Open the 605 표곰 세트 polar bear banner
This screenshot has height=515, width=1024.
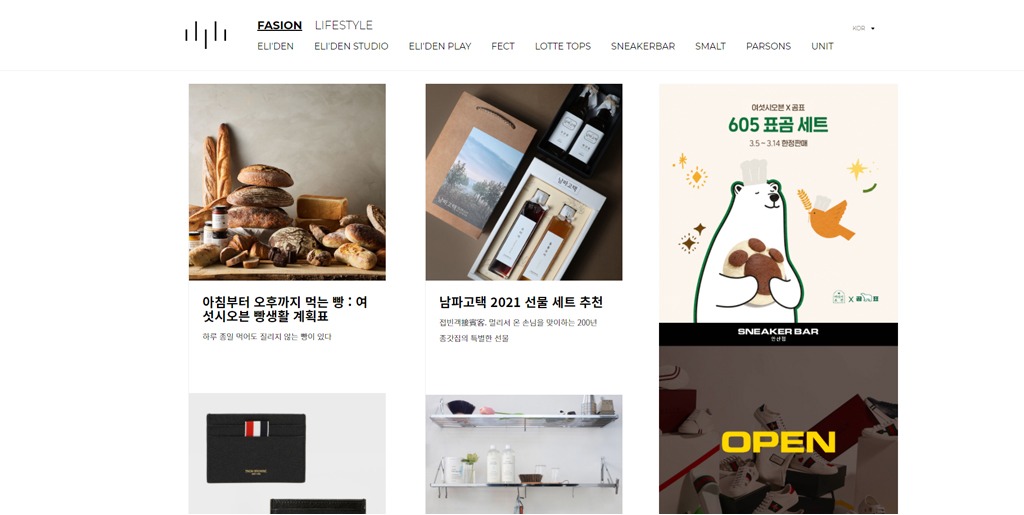(778, 203)
